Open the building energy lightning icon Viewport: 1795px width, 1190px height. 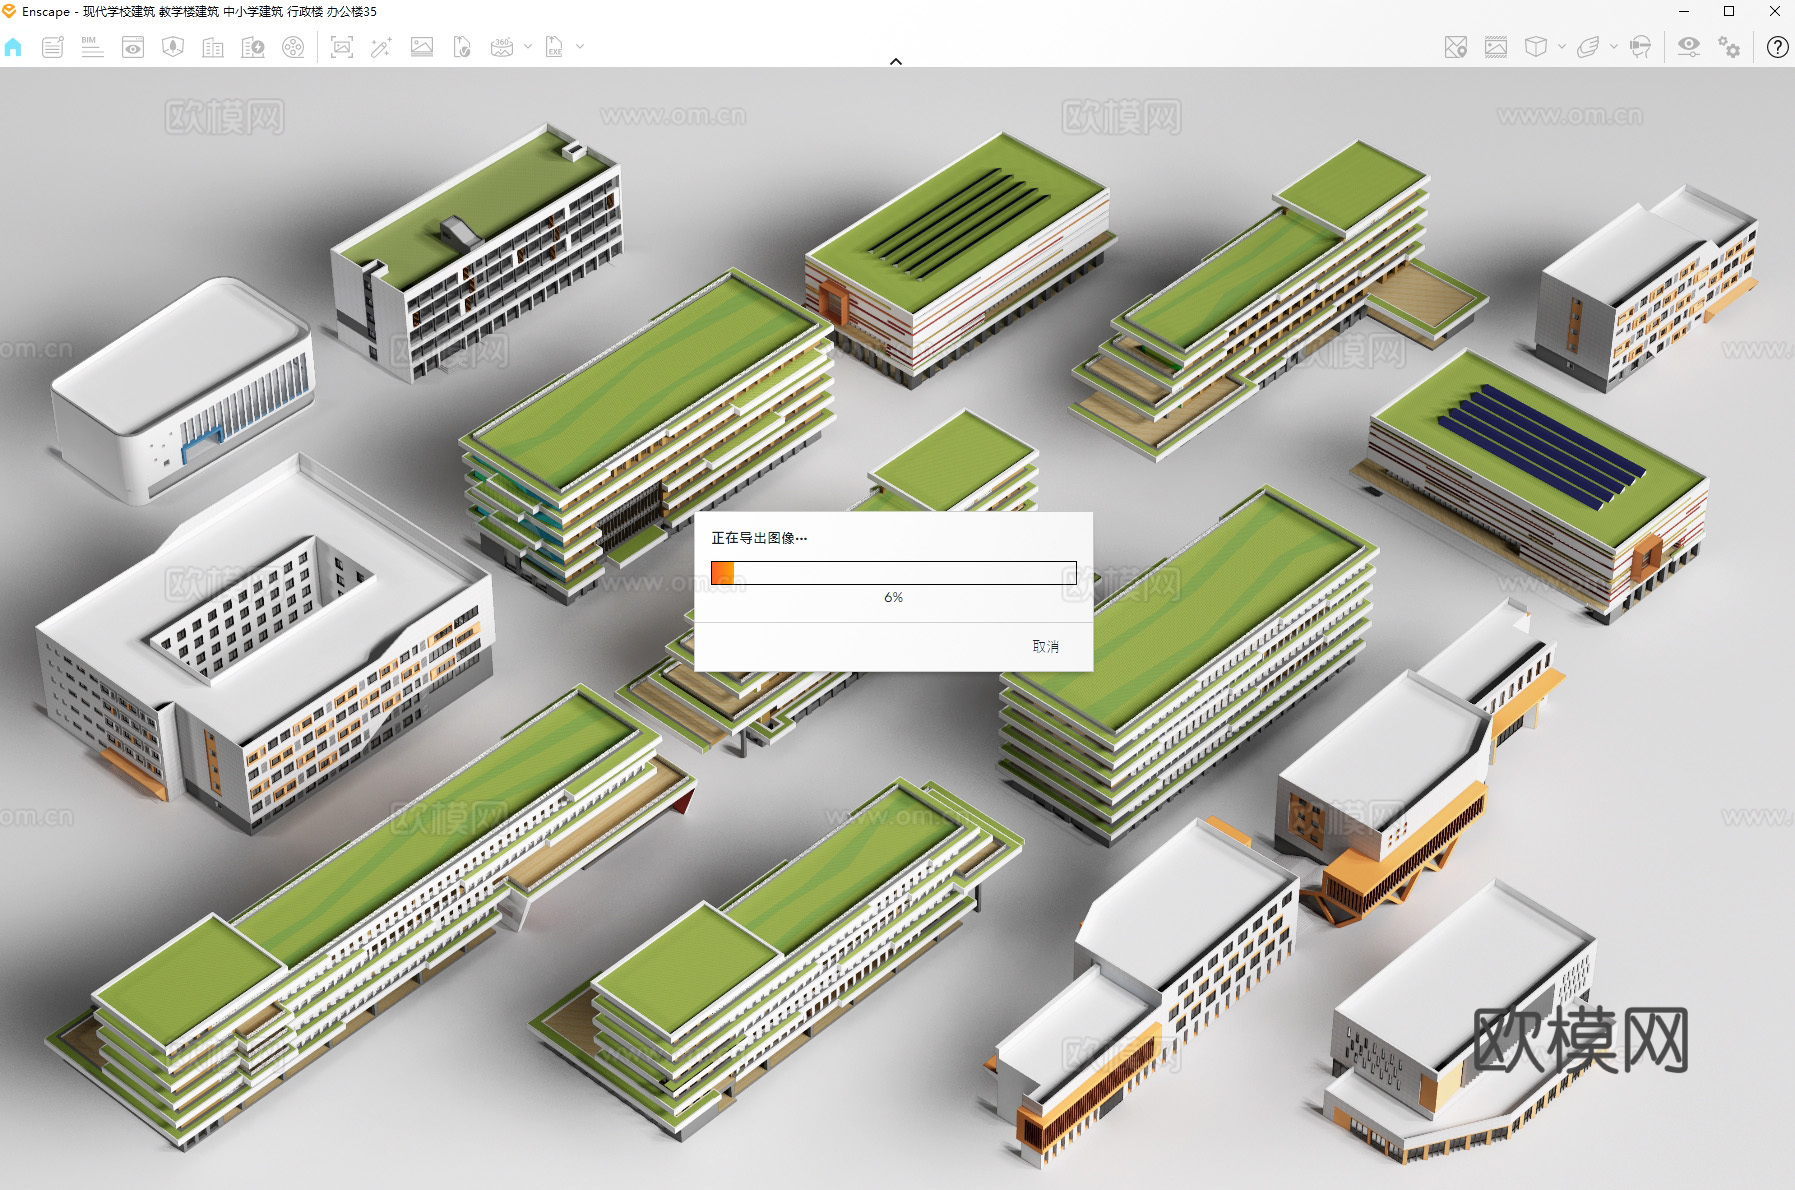point(253,47)
